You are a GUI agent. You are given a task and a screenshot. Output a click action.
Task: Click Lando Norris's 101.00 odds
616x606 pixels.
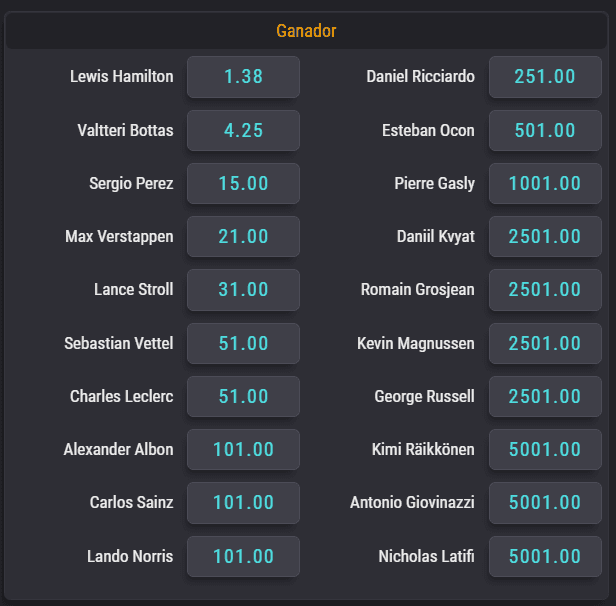[243, 557]
